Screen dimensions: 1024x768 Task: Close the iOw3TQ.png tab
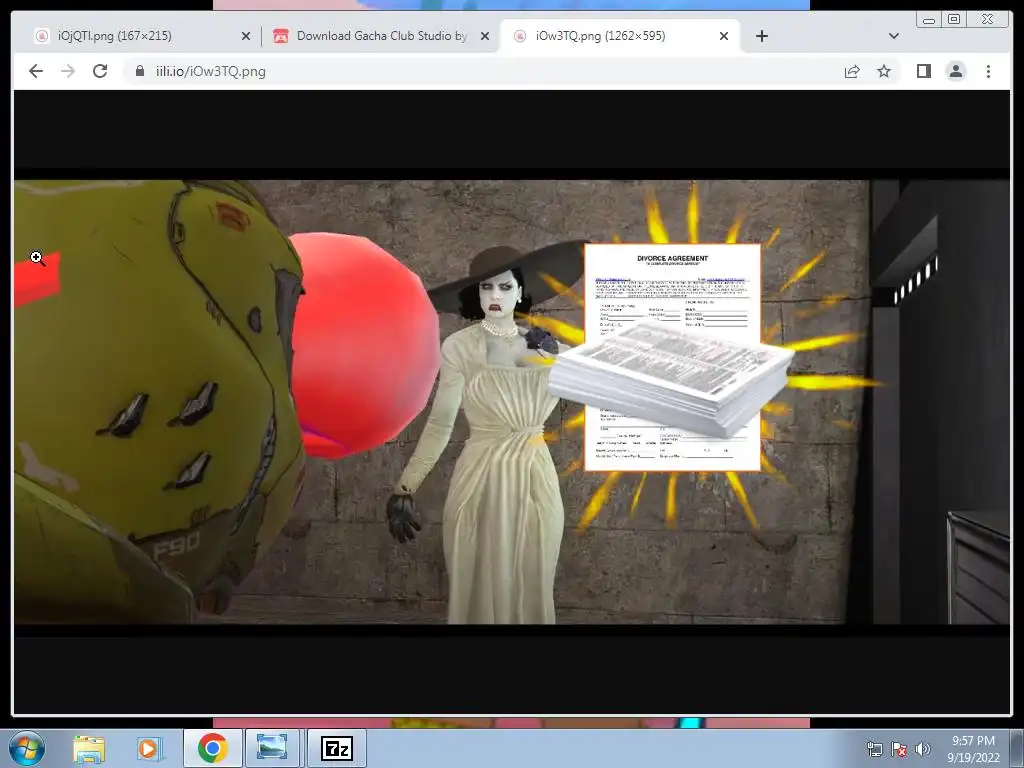tap(724, 36)
